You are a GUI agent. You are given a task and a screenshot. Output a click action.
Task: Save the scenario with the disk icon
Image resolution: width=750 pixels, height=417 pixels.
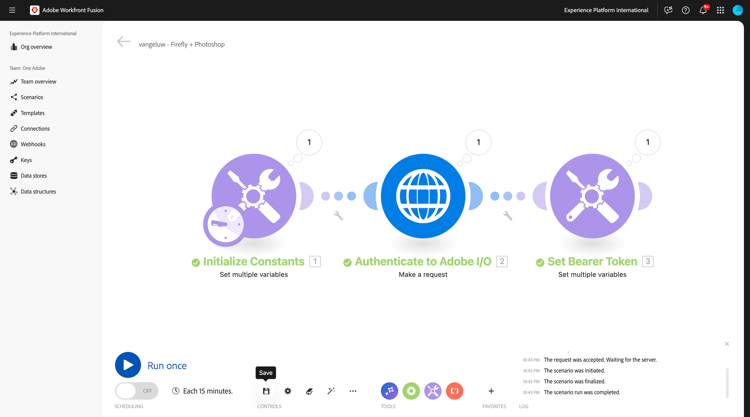(x=266, y=391)
